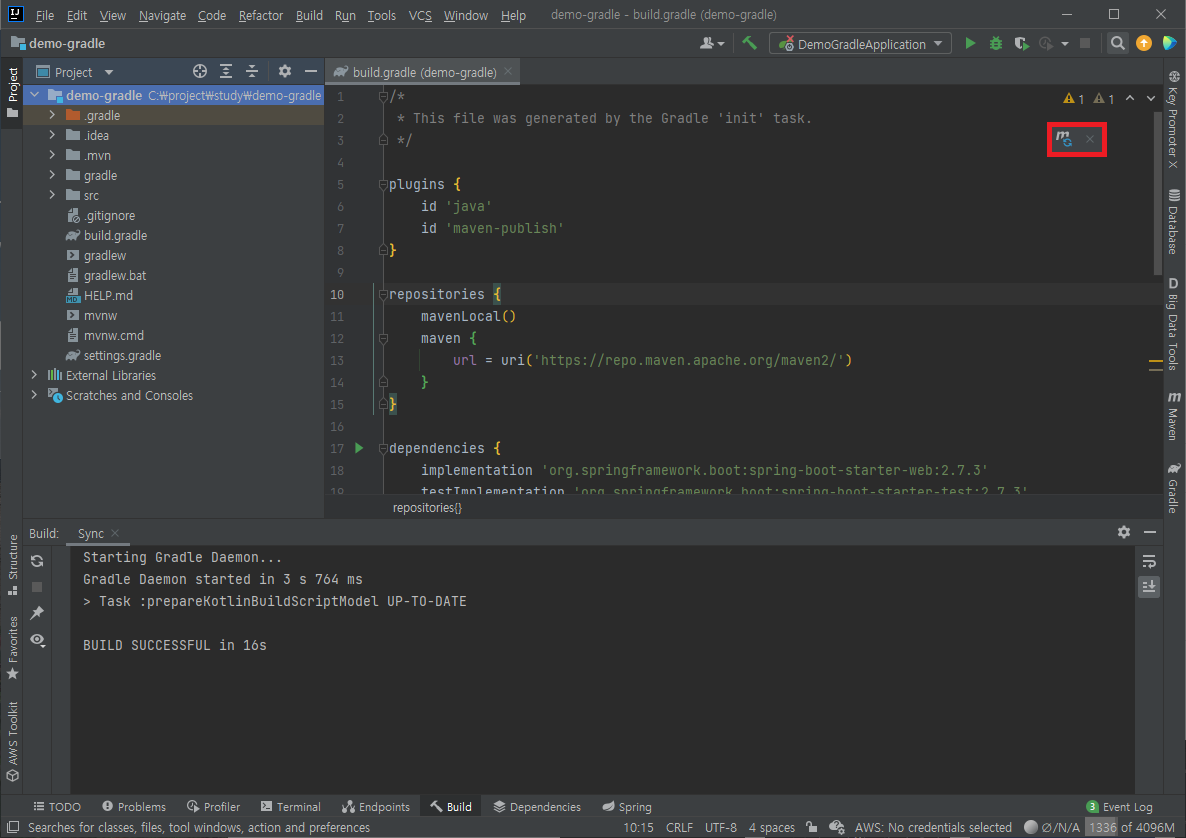Select build.gradle in project tree
Screen dimensions: 1186x838
(115, 235)
